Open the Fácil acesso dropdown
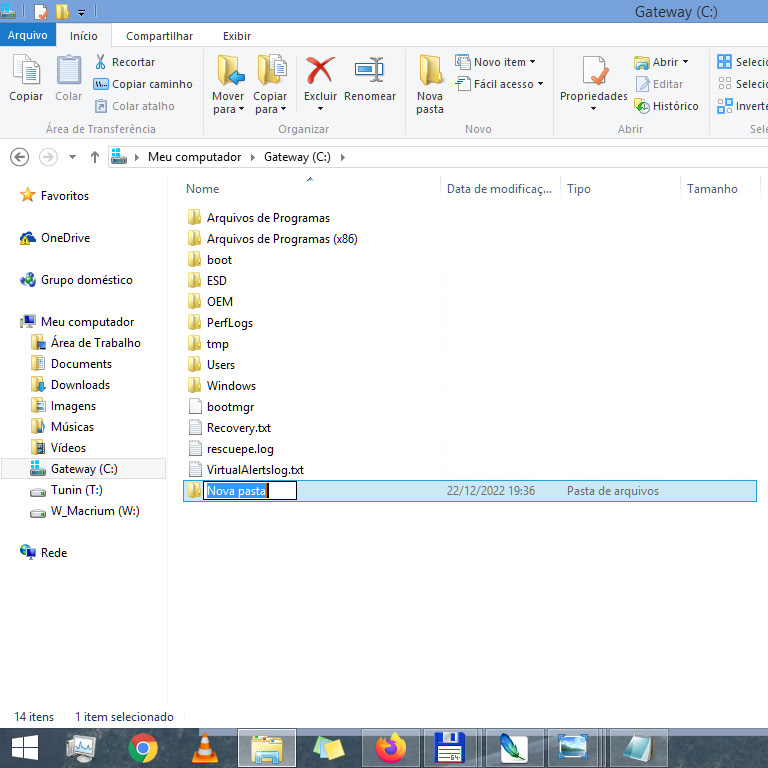 click(x=500, y=84)
